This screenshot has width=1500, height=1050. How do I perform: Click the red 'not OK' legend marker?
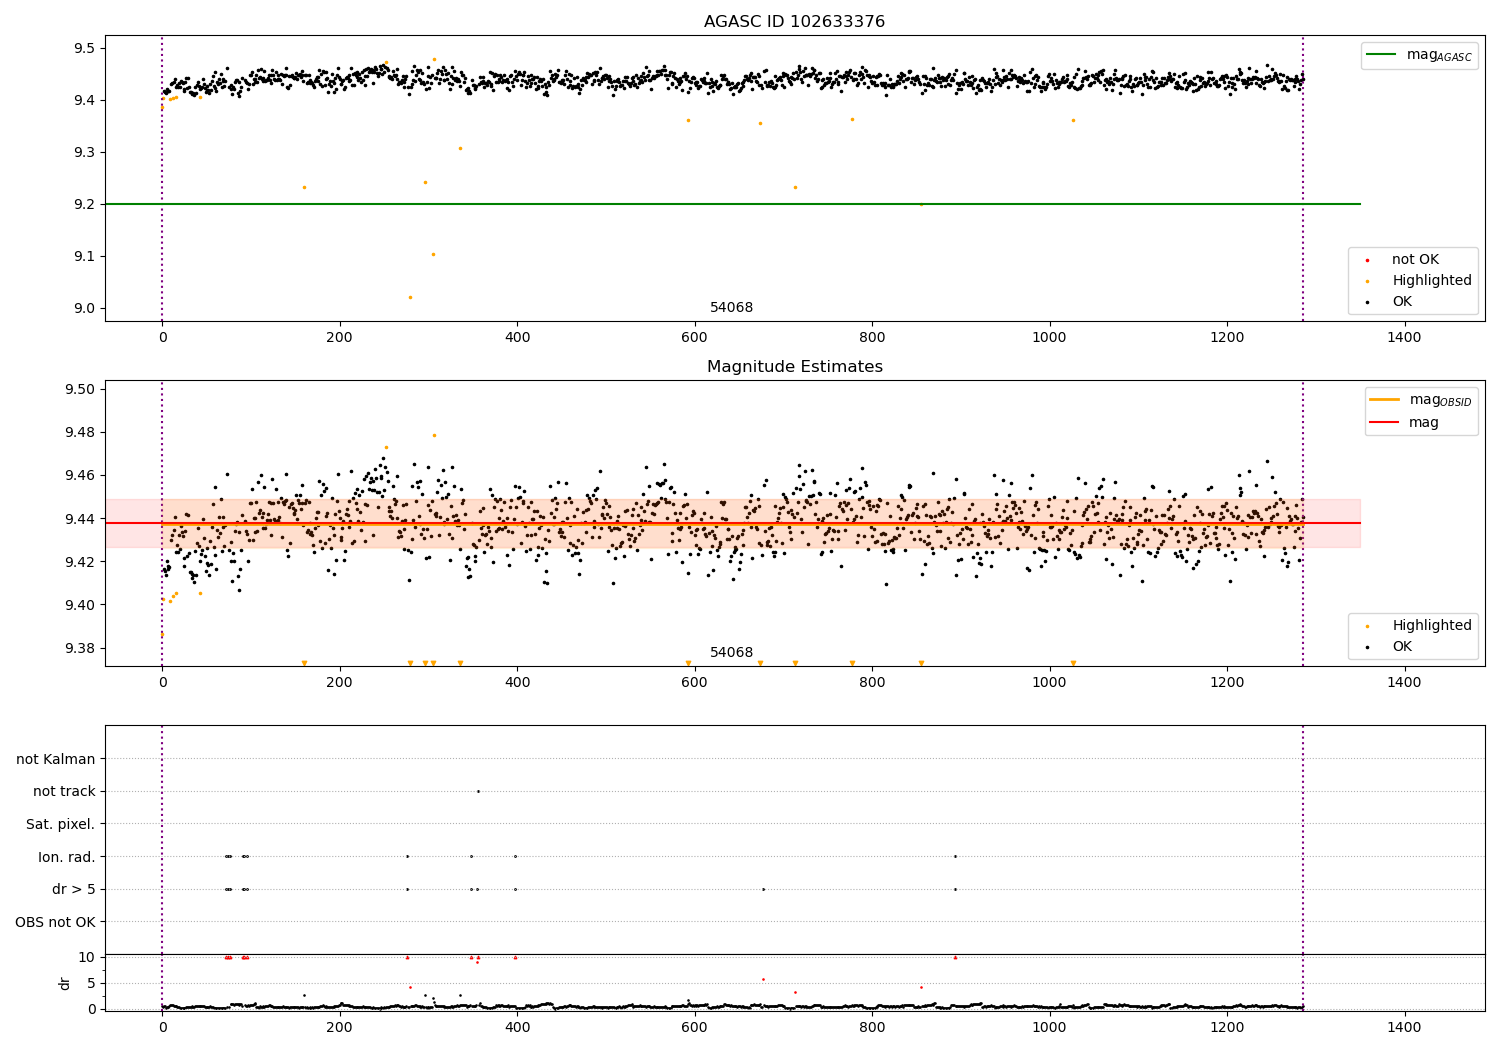pyautogui.click(x=1367, y=260)
